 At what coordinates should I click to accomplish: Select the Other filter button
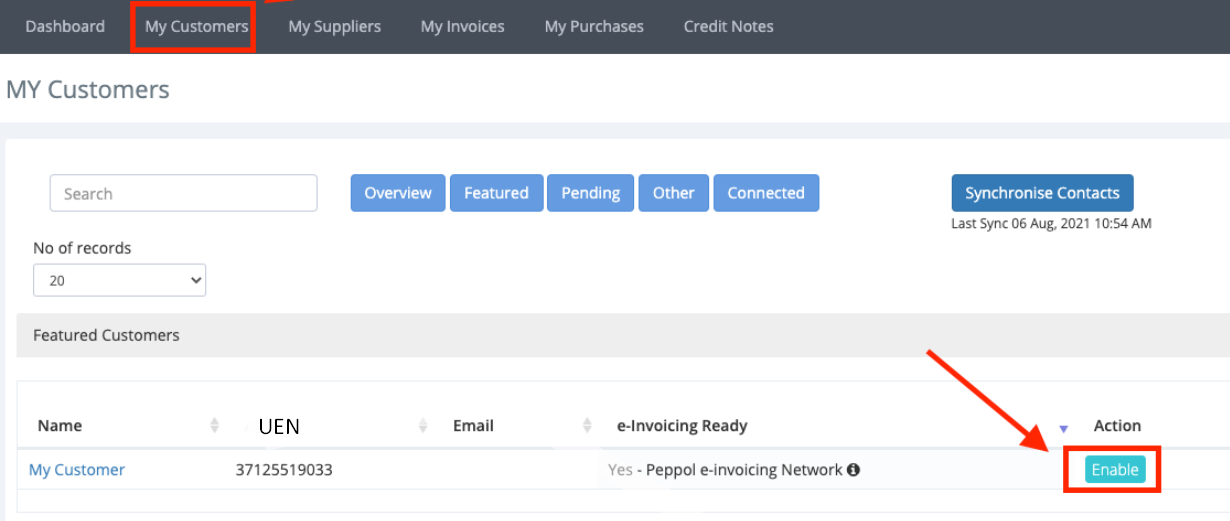[674, 193]
